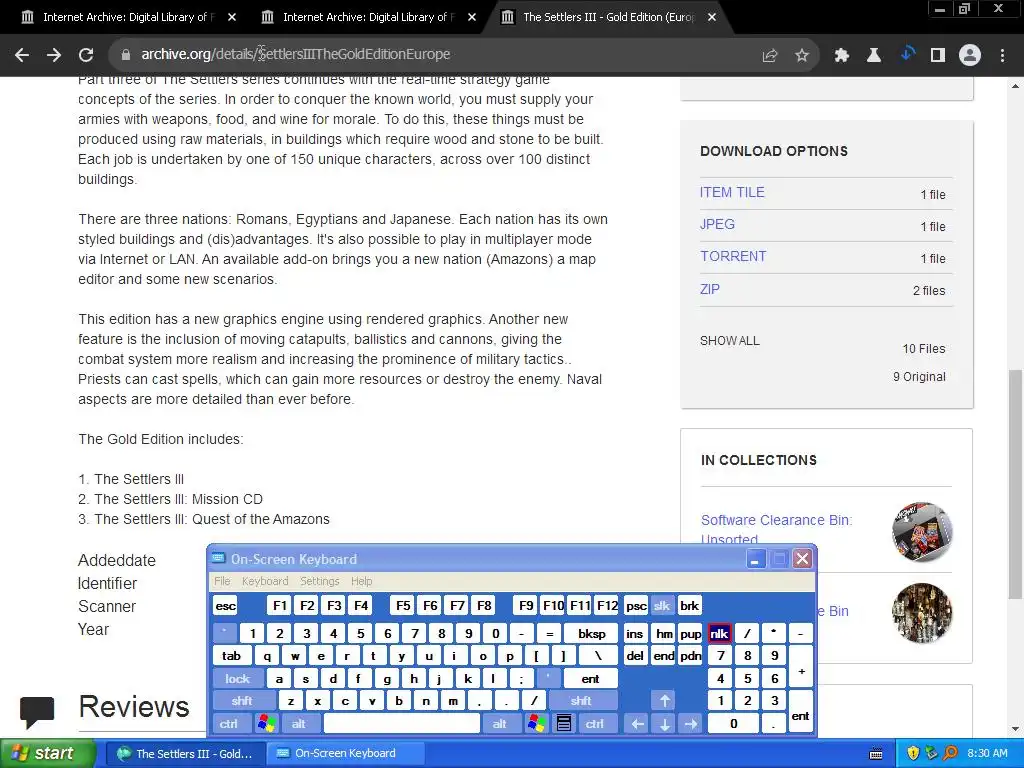Click the esc key on On-Screen Keyboard
1024x768 pixels.
225,606
